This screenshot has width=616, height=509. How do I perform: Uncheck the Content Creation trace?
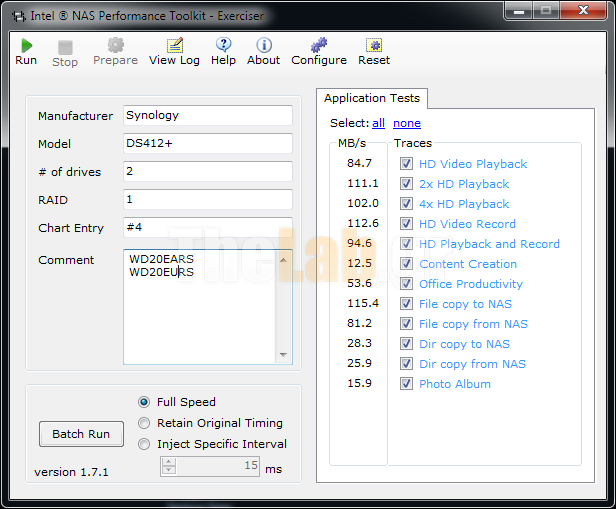[x=406, y=264]
